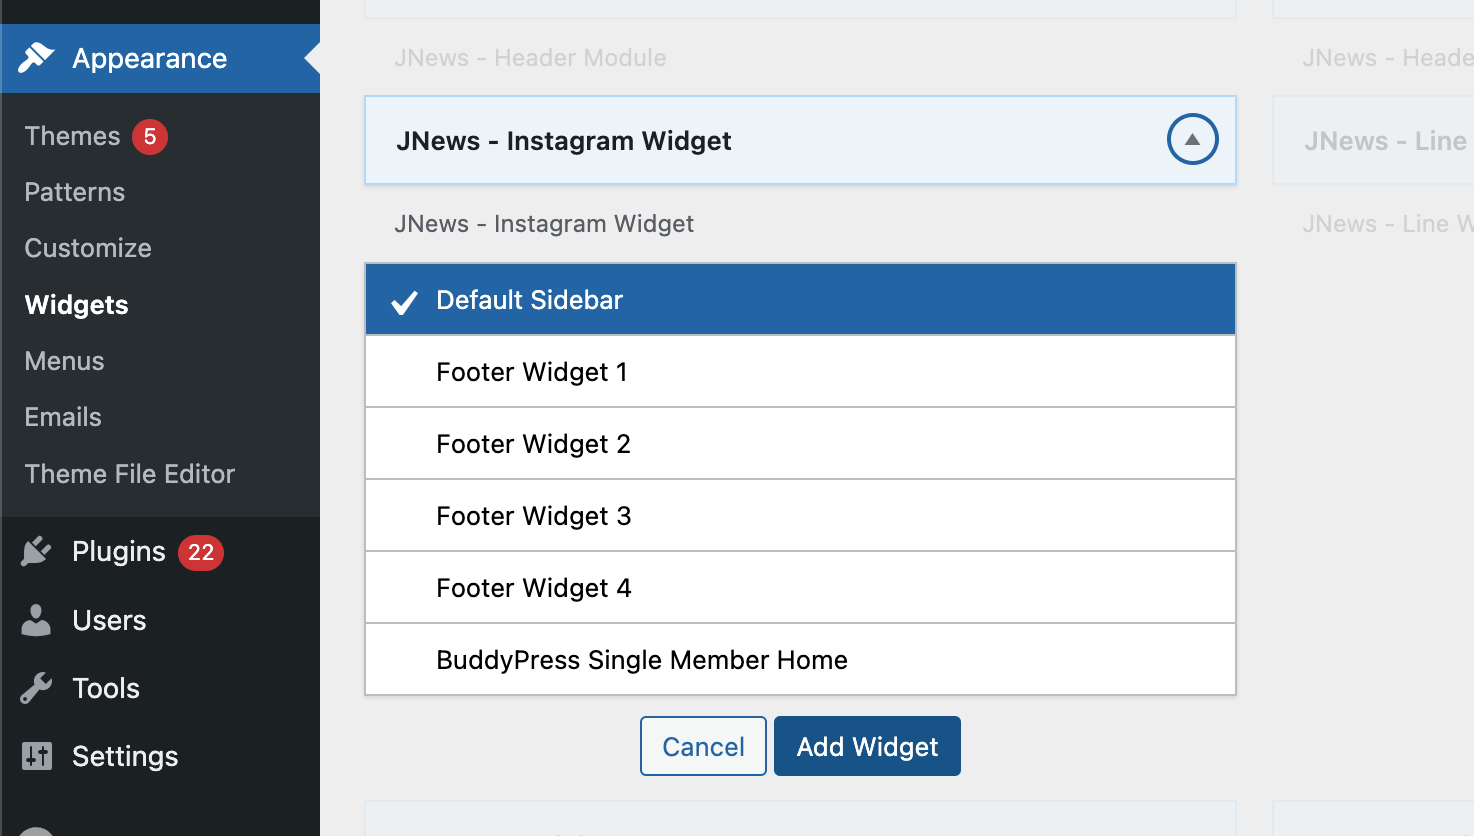
Task: Click the Tools wrench icon
Action: tap(36, 688)
